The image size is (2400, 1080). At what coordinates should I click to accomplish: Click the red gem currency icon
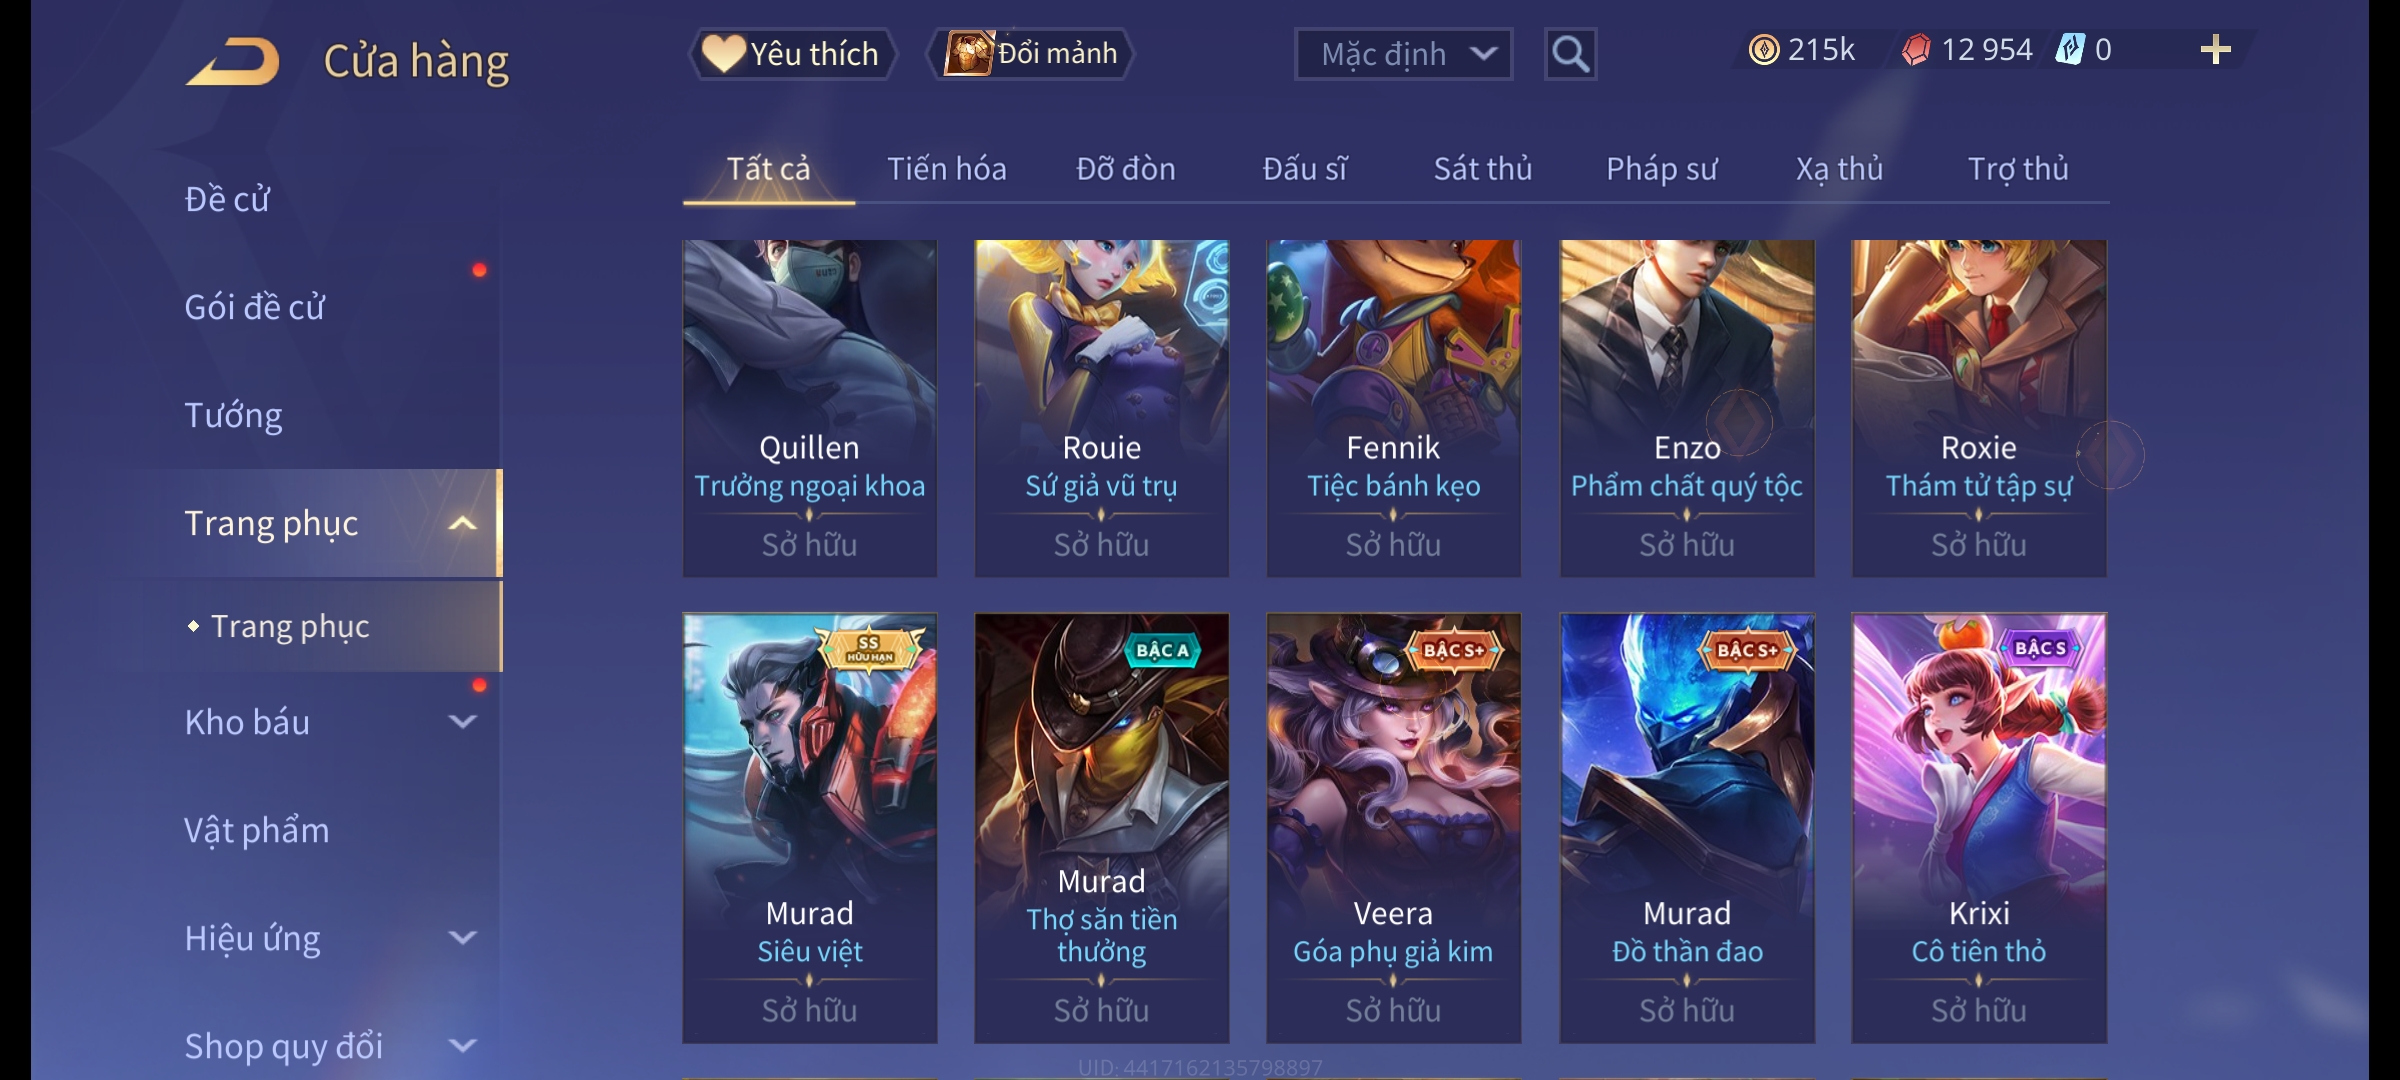coord(1916,50)
